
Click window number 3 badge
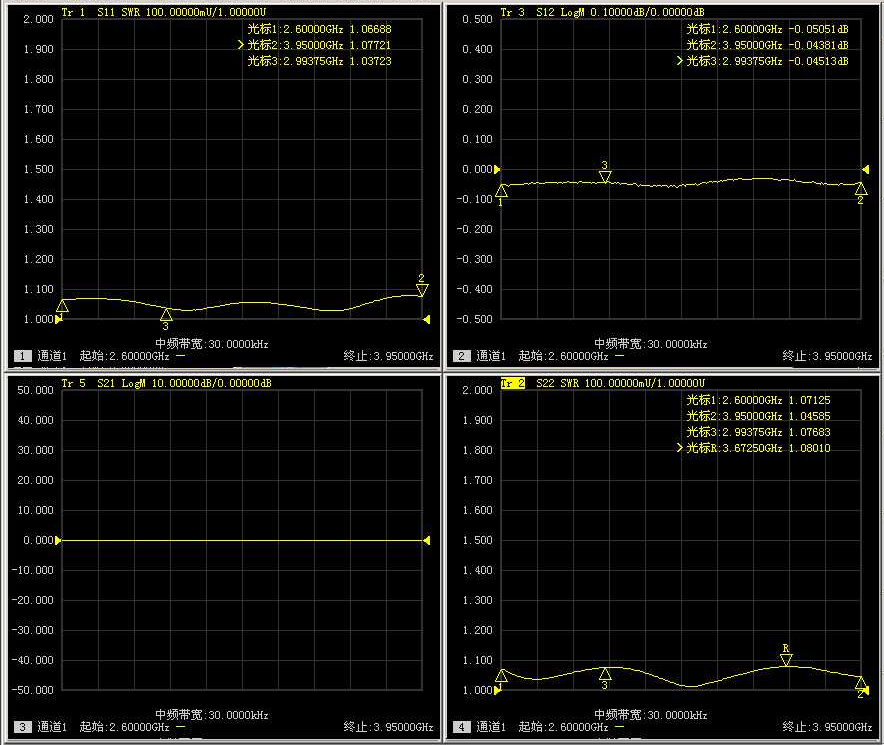click(23, 727)
